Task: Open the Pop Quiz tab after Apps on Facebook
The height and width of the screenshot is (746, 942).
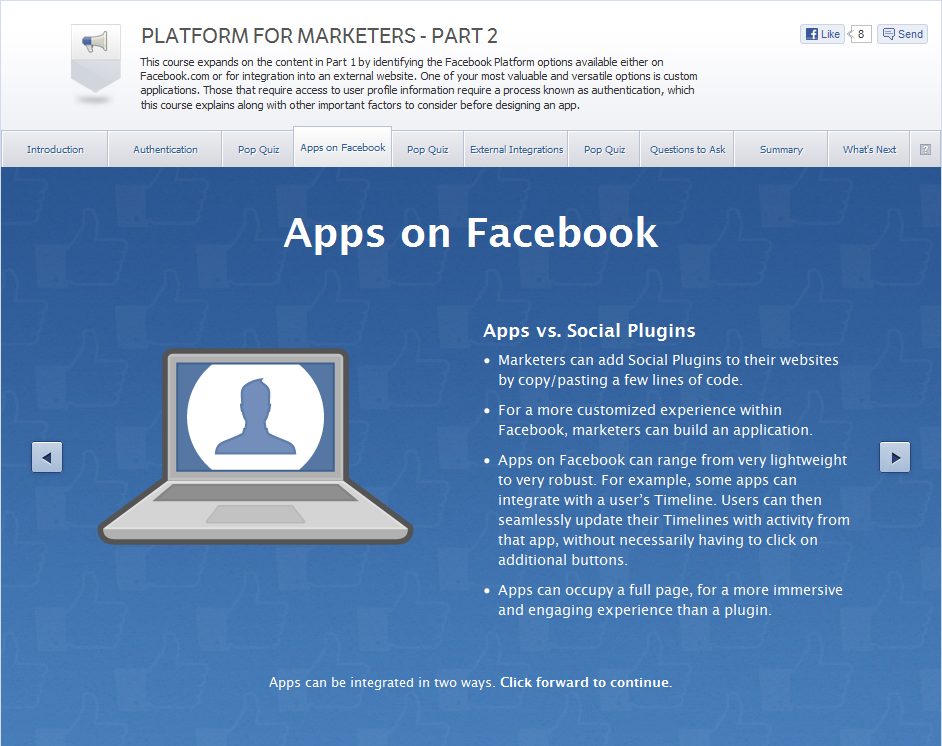Action: 427,150
